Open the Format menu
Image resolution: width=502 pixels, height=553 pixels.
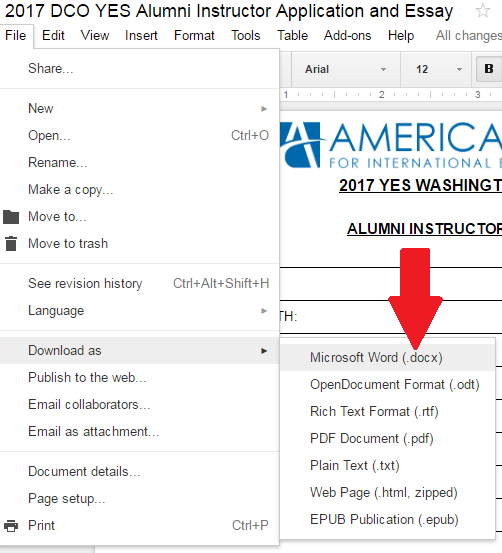(x=194, y=36)
